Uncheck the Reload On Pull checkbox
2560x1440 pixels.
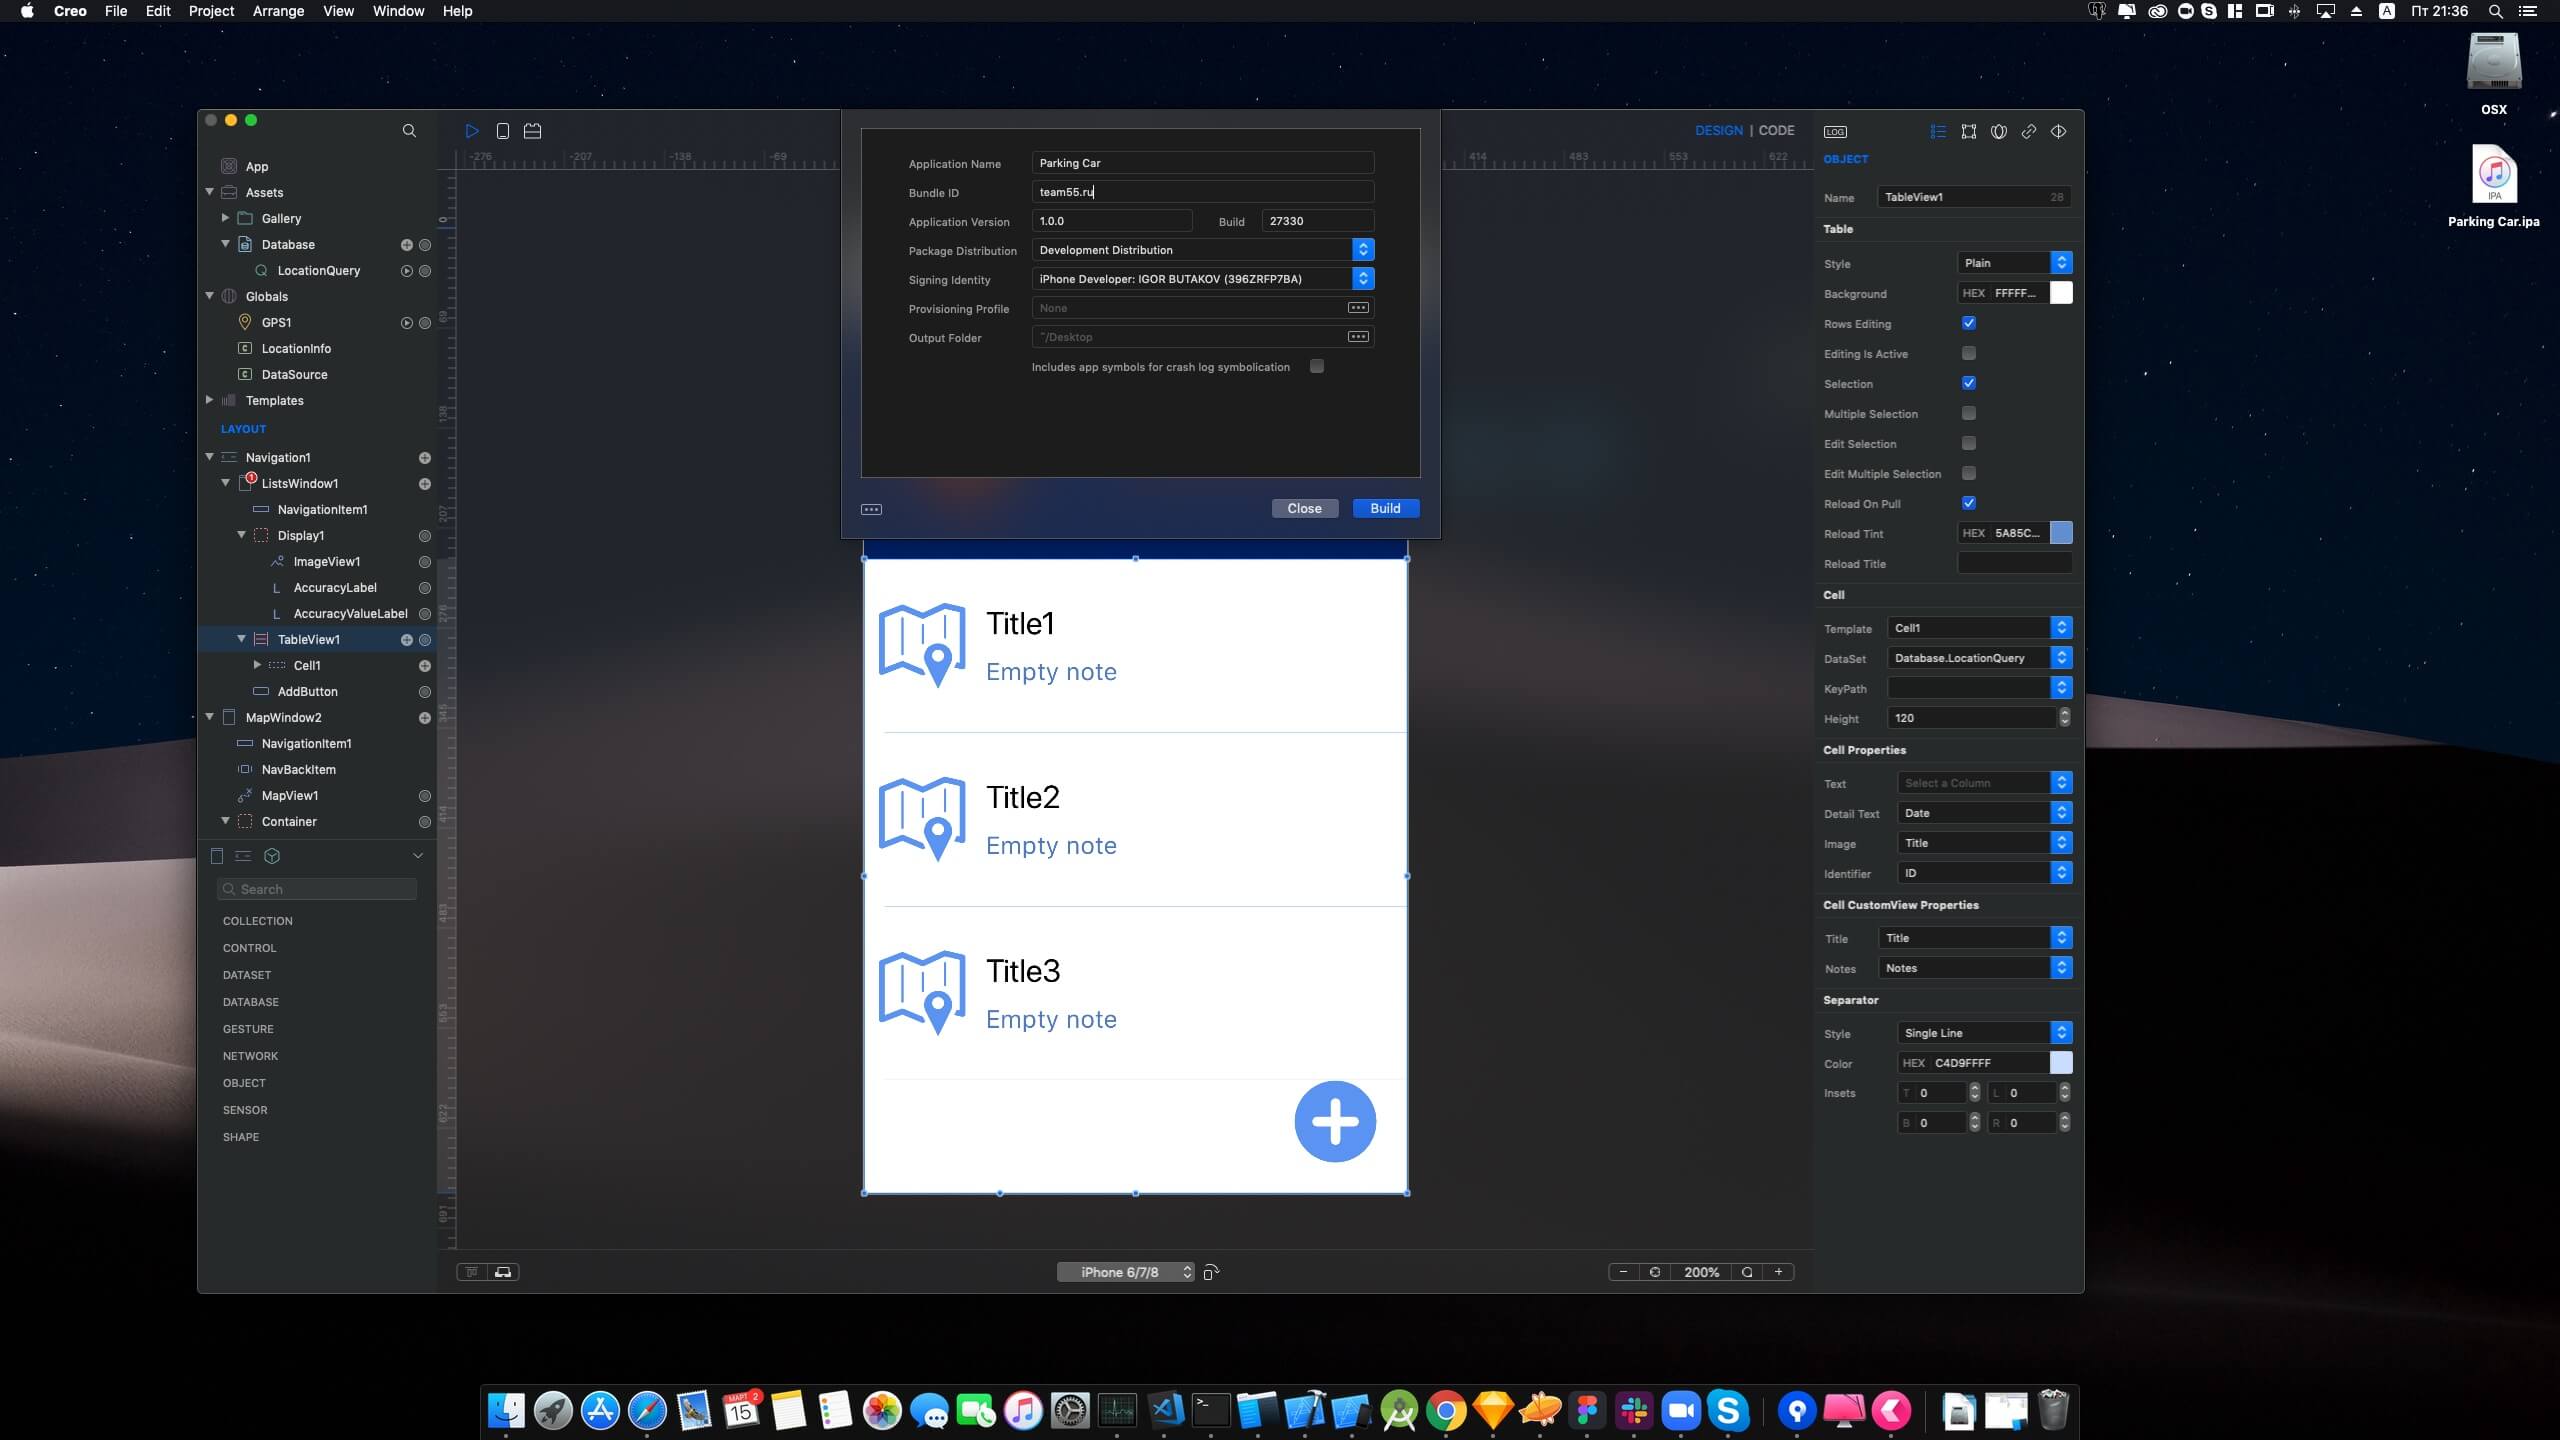point(1969,503)
